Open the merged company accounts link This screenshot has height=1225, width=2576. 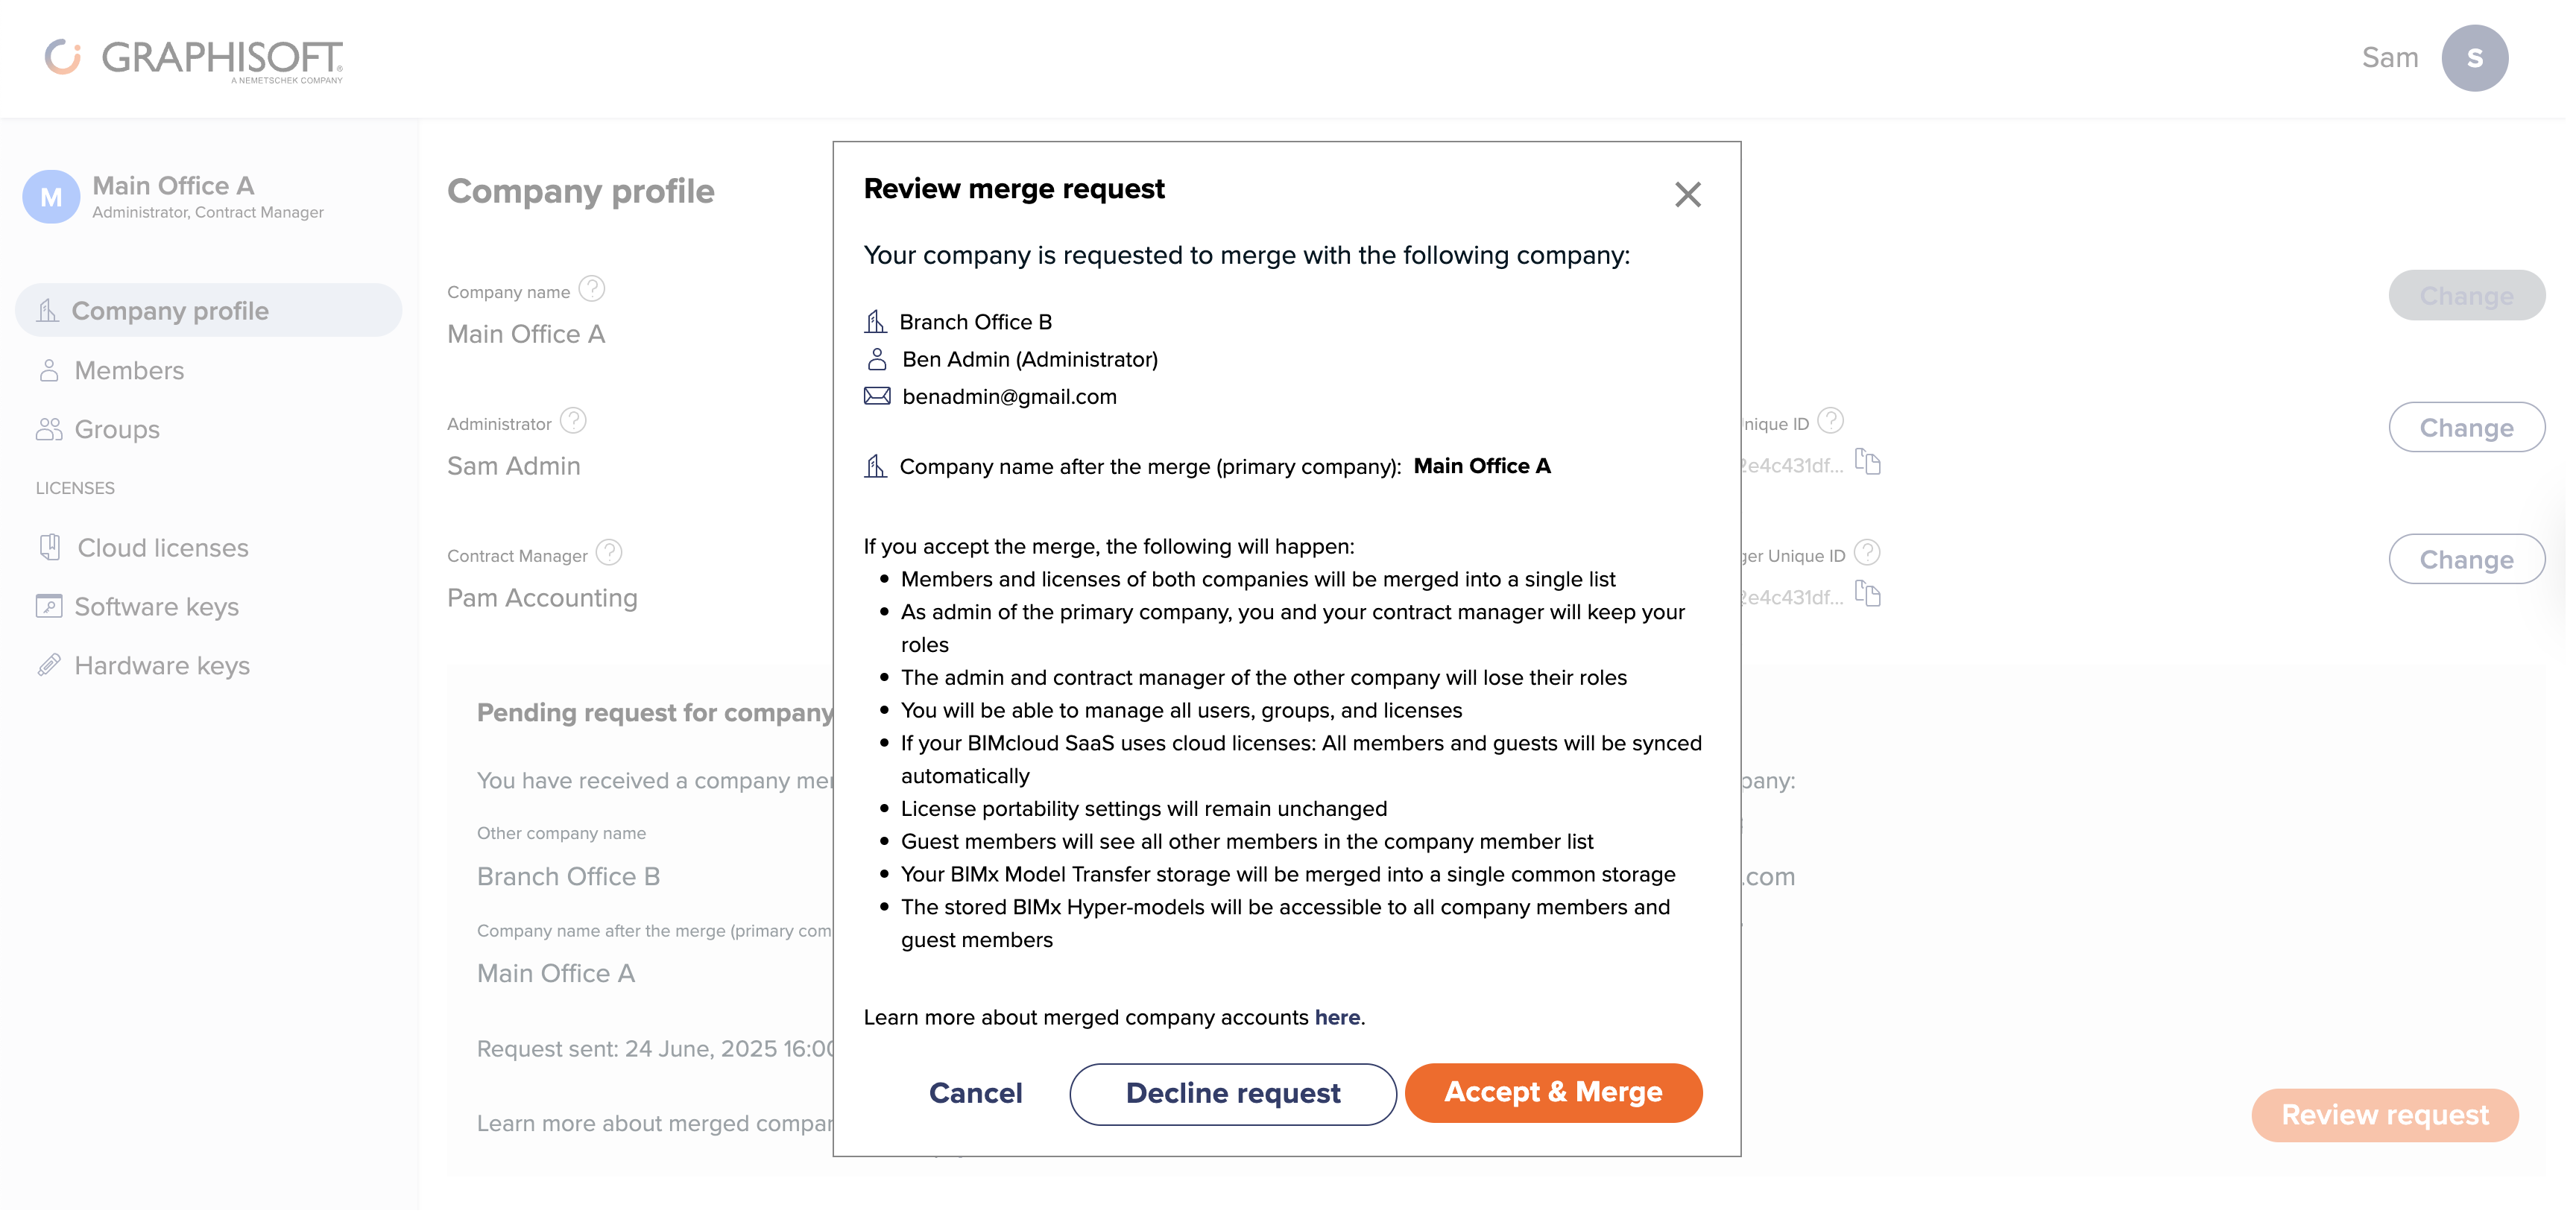1337,1017
